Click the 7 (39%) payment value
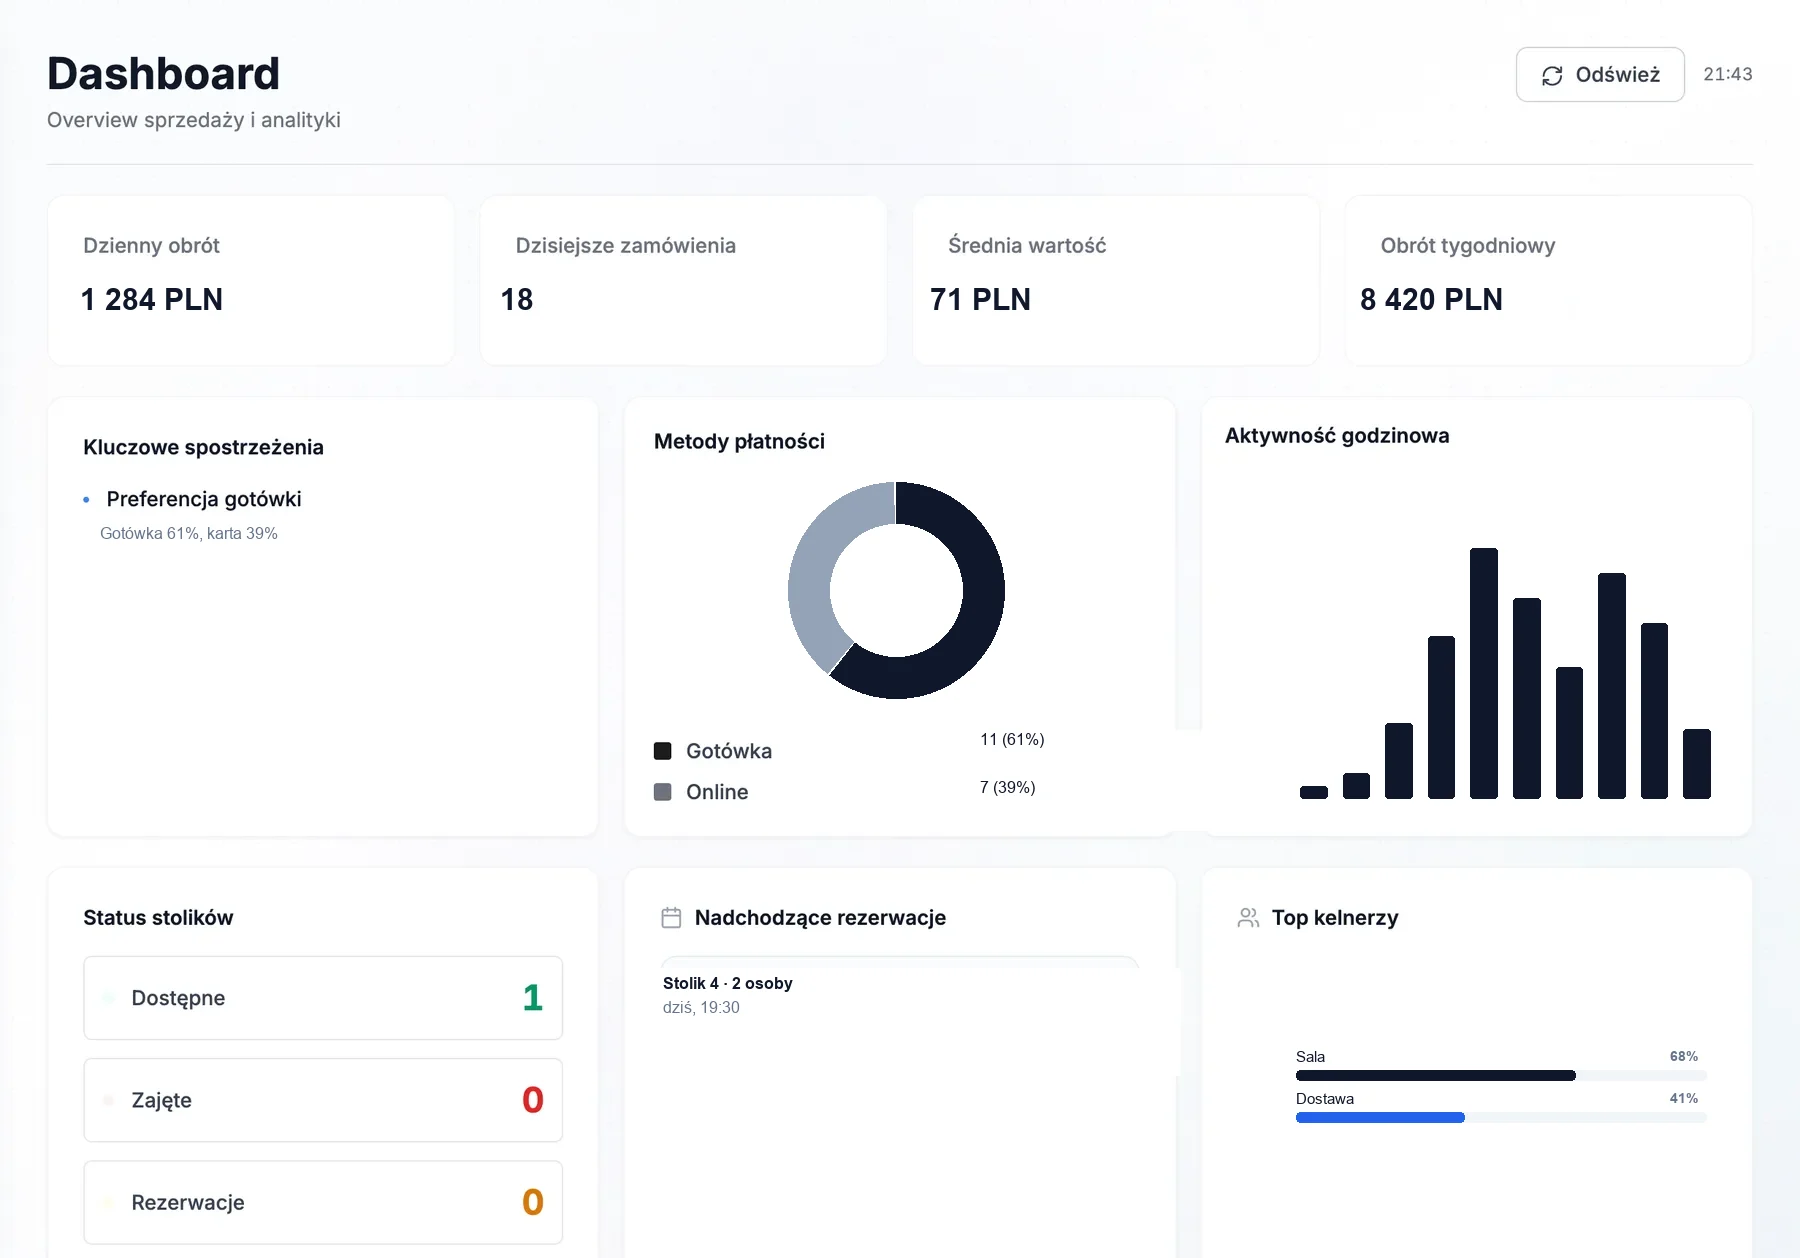The width and height of the screenshot is (1800, 1258). point(1007,788)
